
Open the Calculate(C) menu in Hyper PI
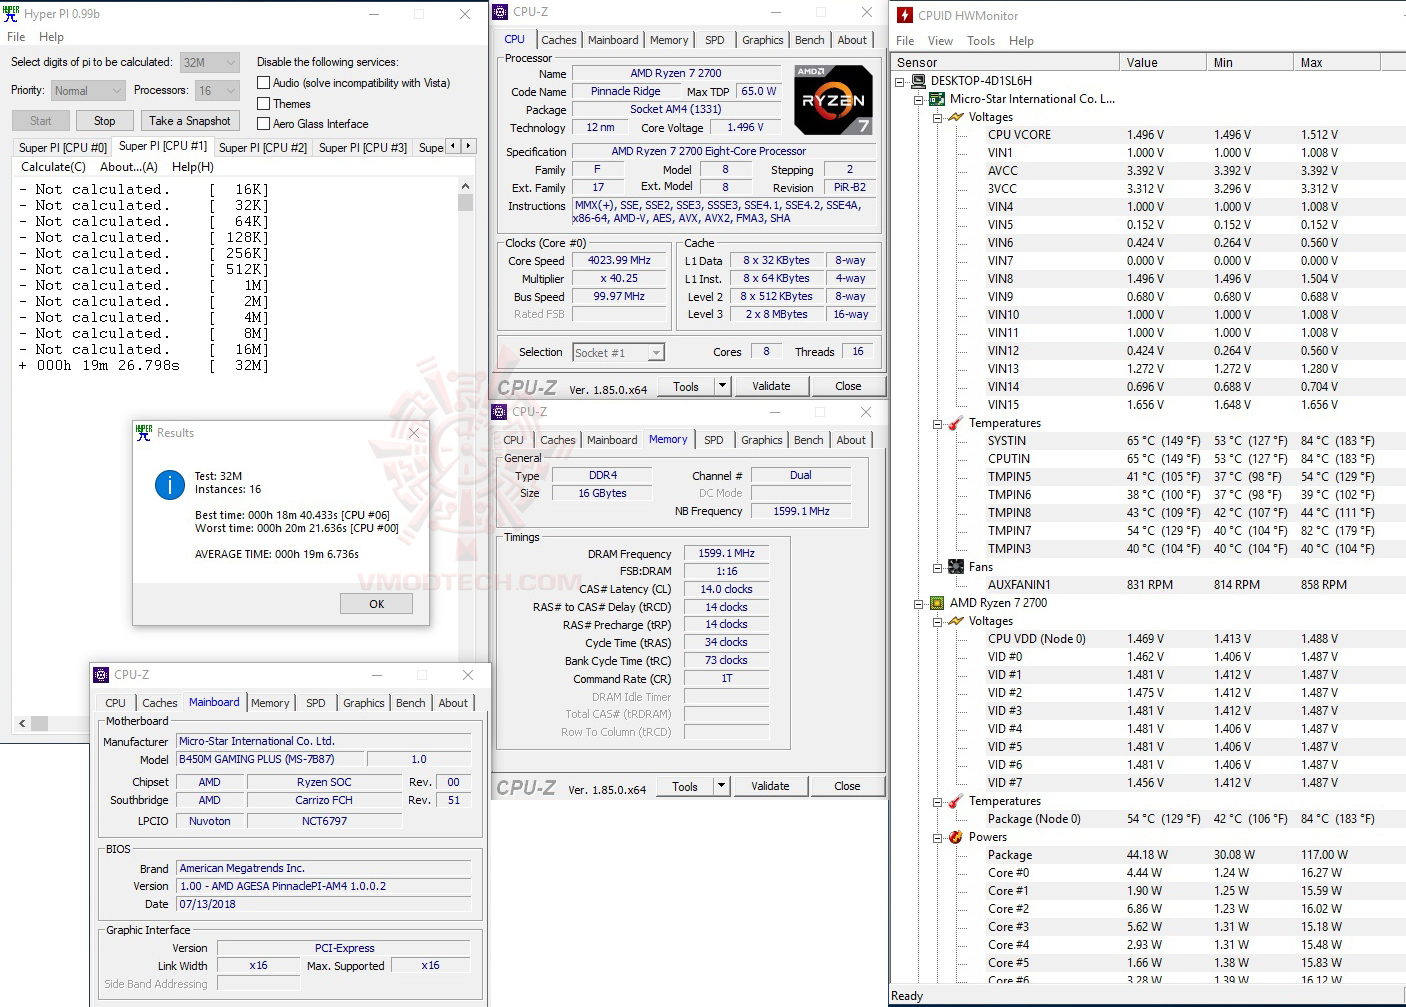tap(54, 167)
